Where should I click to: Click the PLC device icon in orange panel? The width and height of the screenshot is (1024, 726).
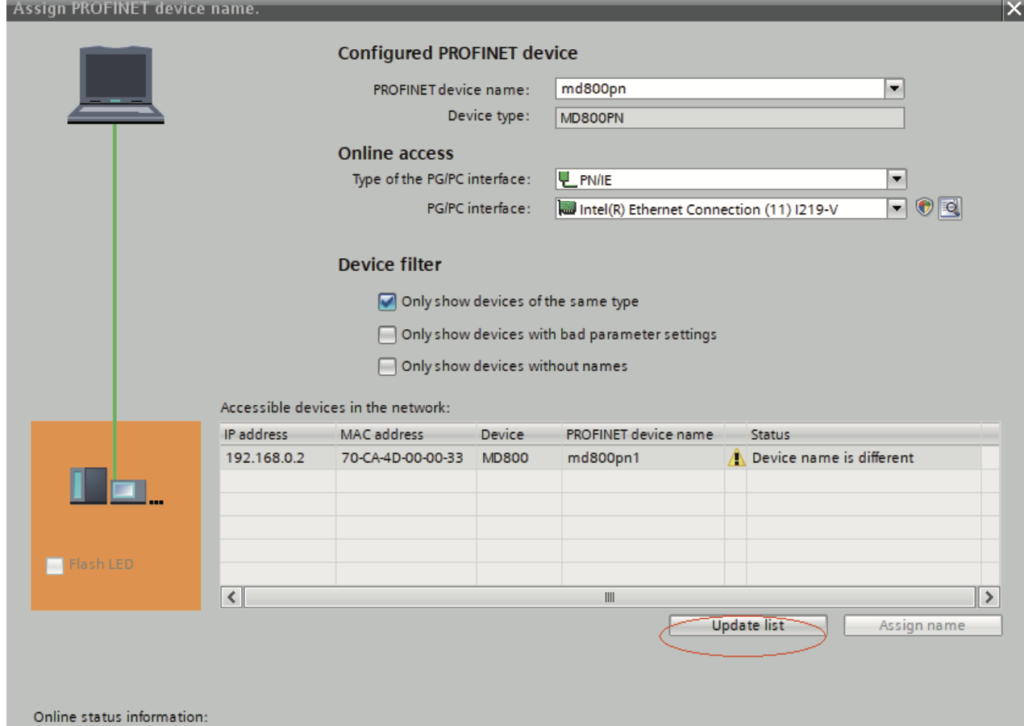[x=109, y=487]
